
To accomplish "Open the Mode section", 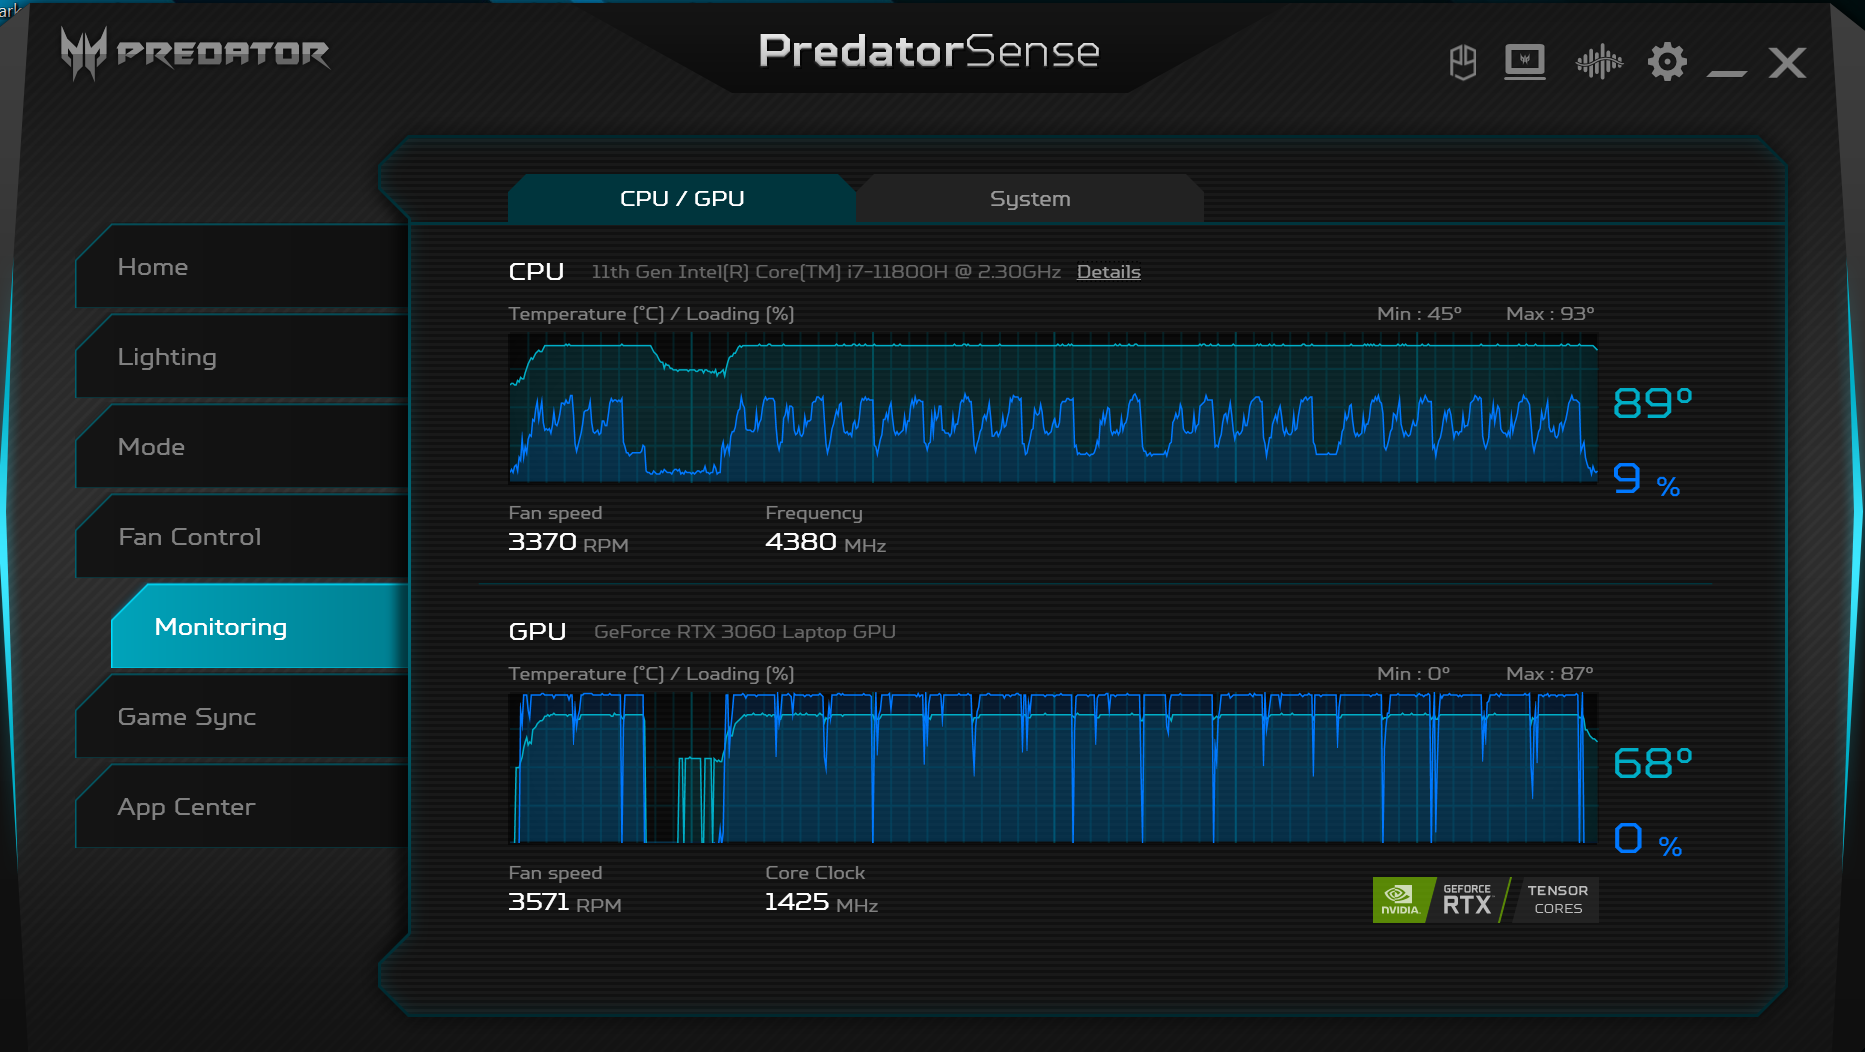I will coord(242,447).
